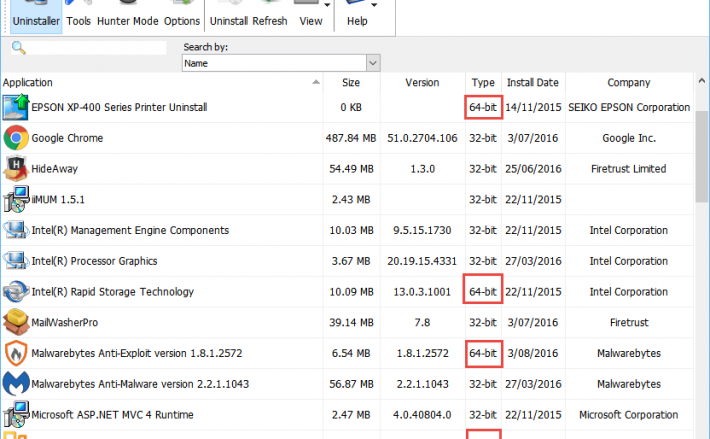Click the Uninstall toolbar button
Viewport: 710px width, 439px height.
pyautogui.click(x=229, y=16)
